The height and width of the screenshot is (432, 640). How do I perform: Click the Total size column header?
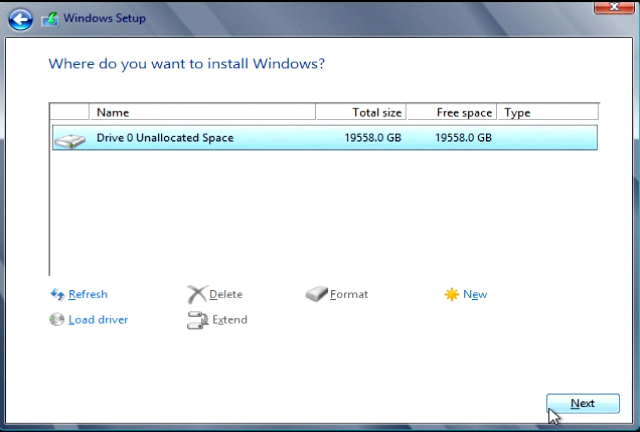361,112
